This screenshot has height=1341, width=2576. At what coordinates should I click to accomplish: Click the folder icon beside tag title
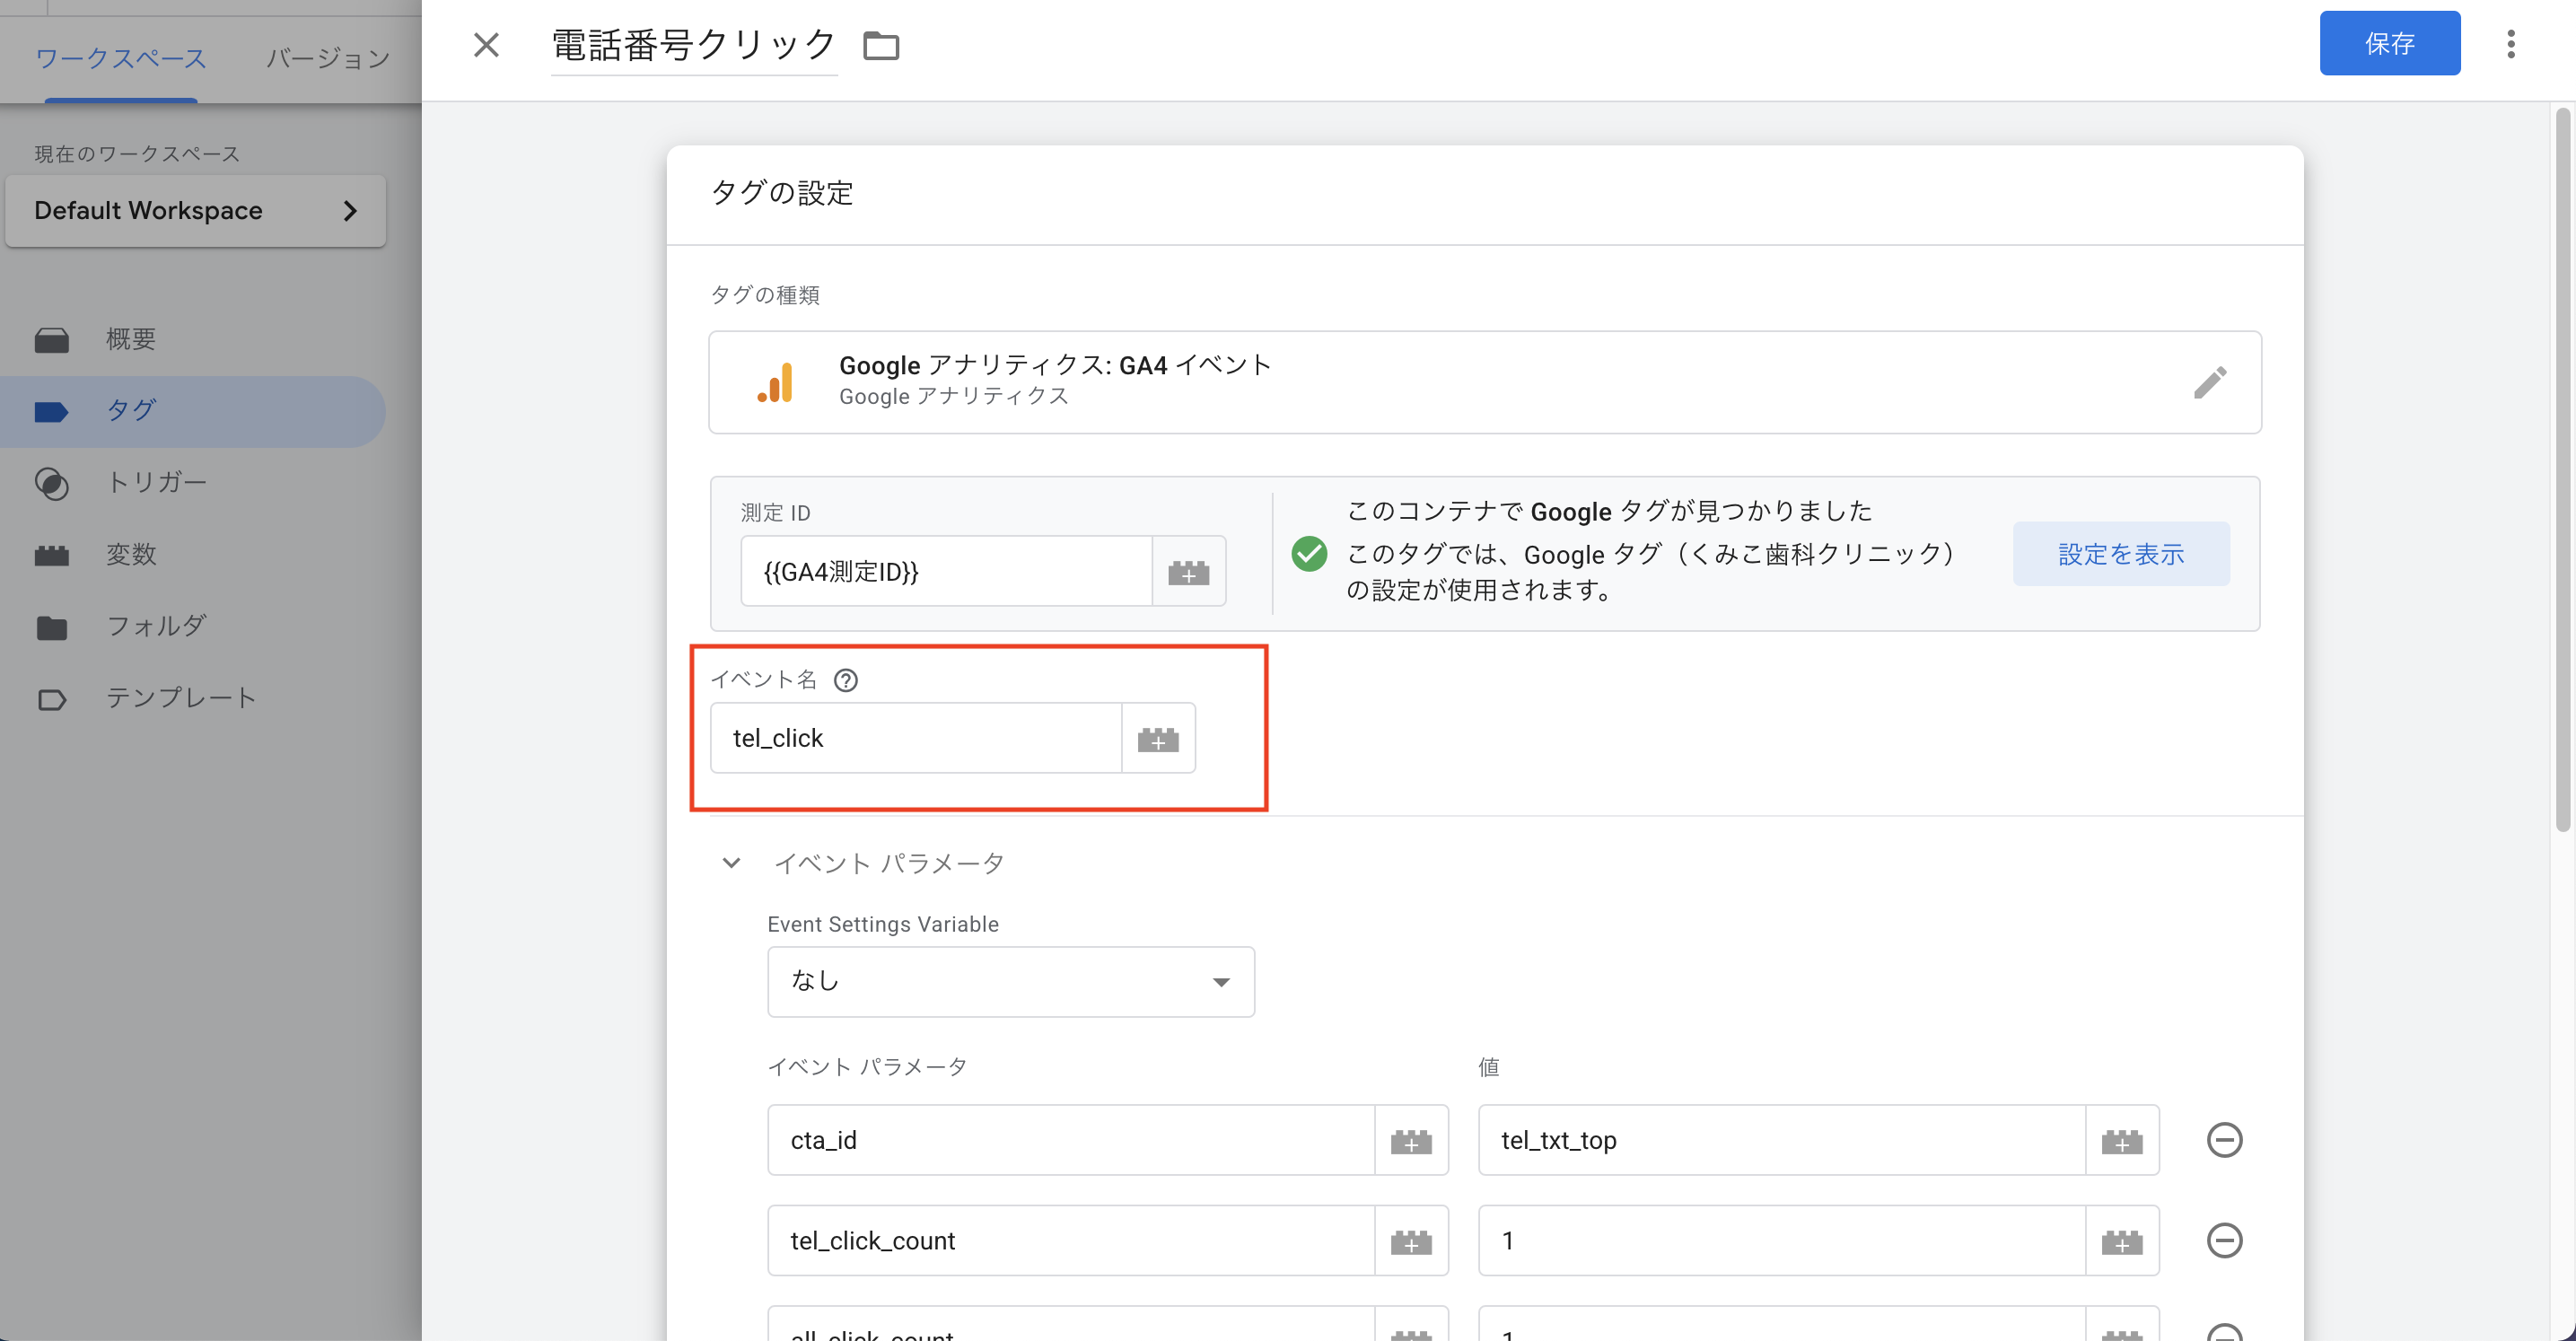880,46
